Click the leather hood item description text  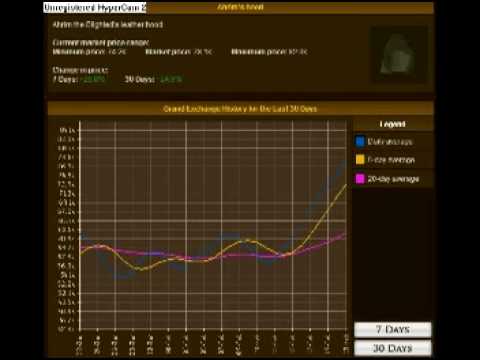pyautogui.click(x=108, y=25)
